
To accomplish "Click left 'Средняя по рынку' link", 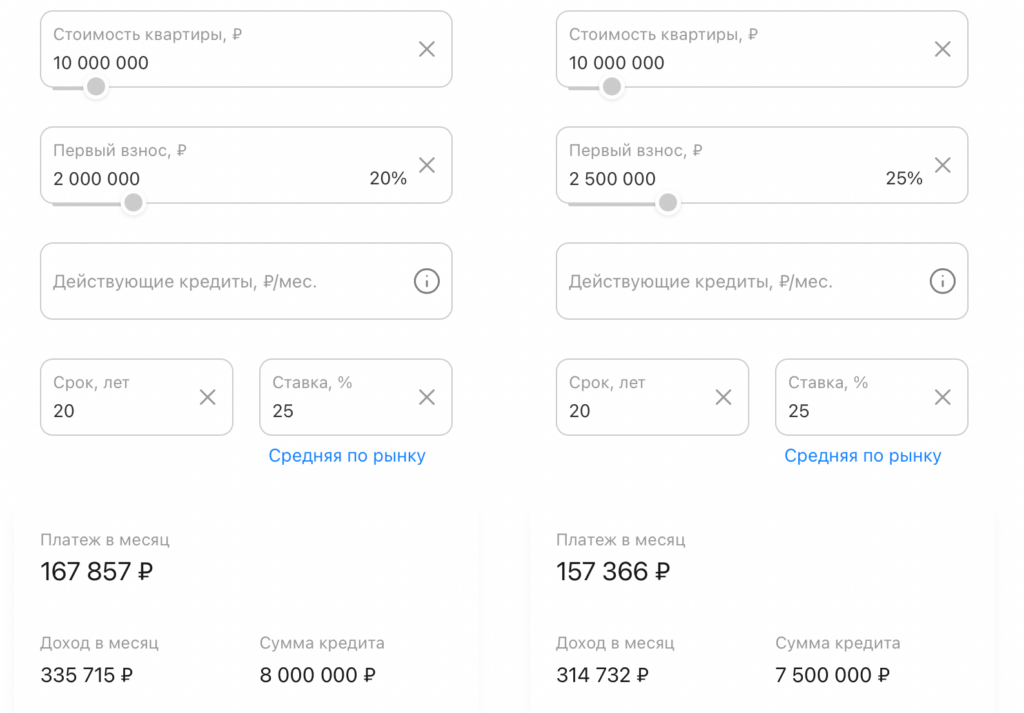I will 347,456.
